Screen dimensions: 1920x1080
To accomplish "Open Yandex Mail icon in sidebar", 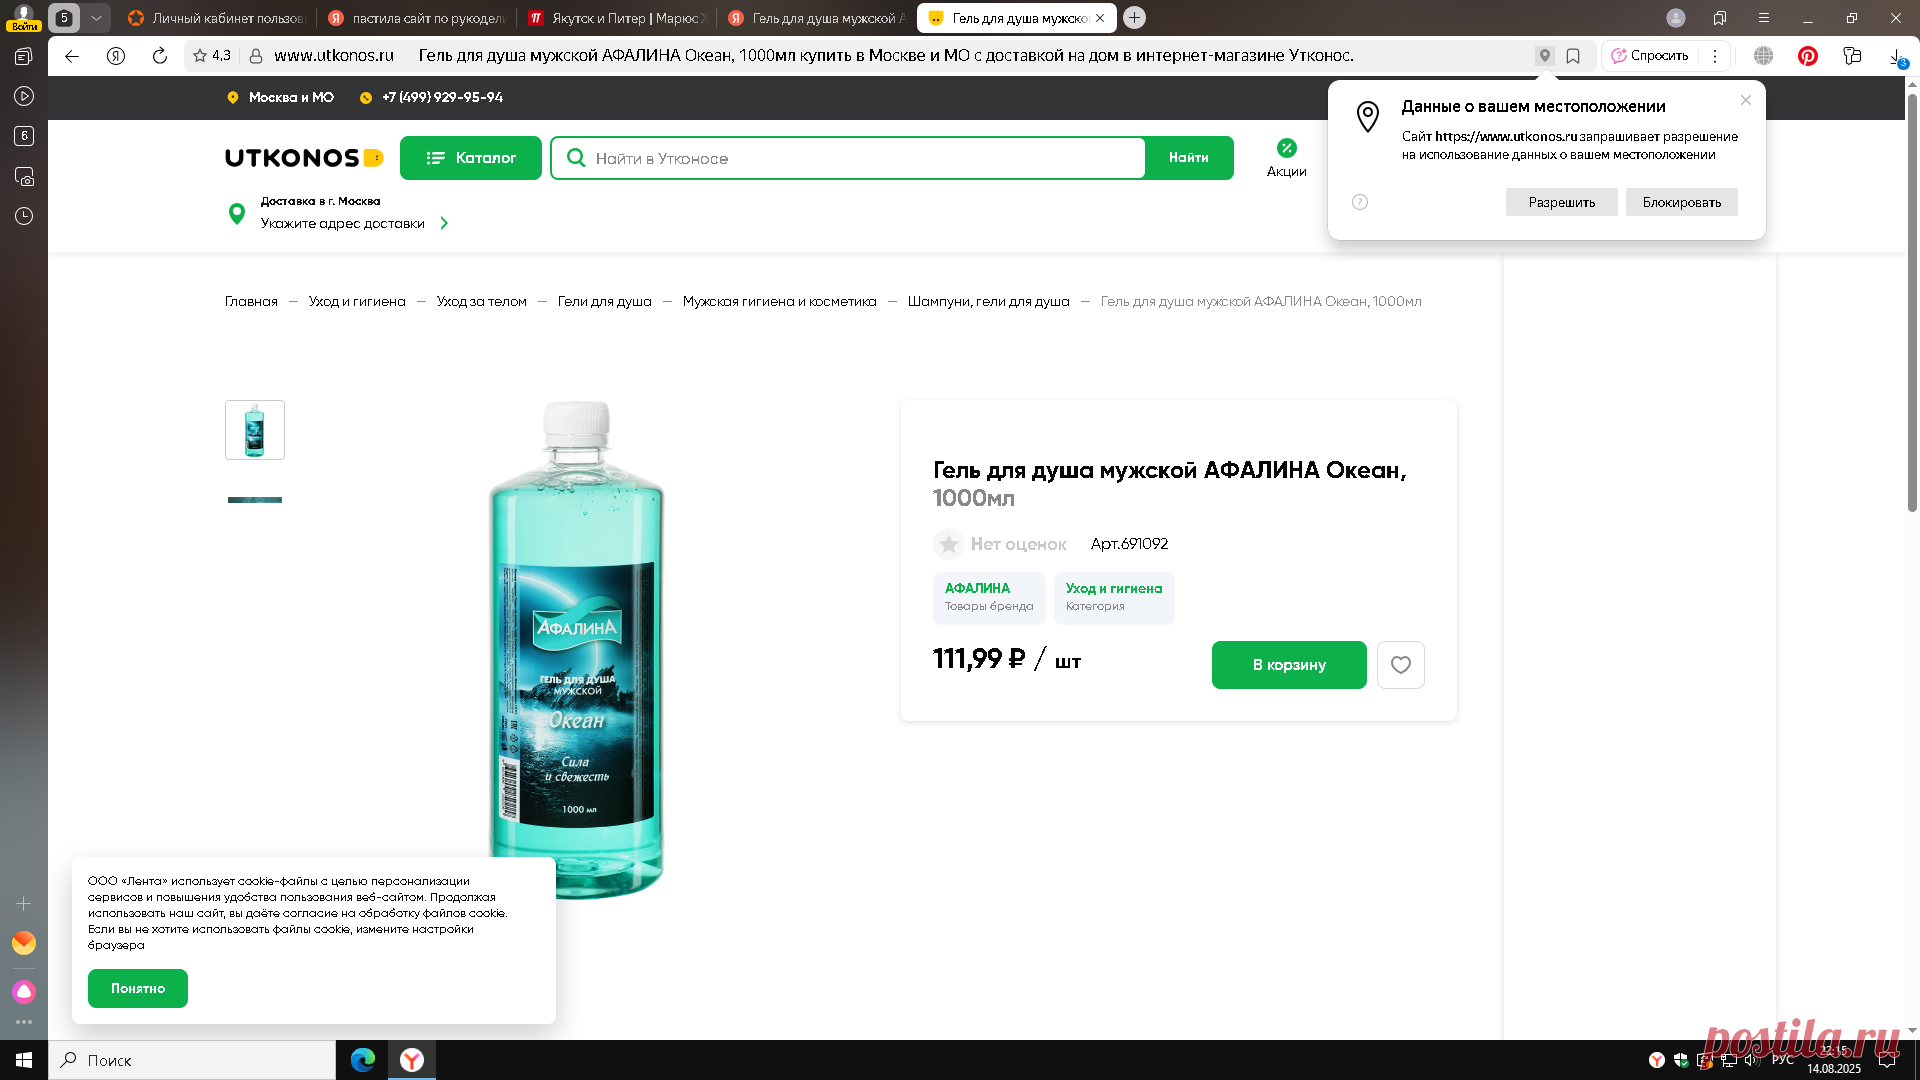I will coord(24,943).
